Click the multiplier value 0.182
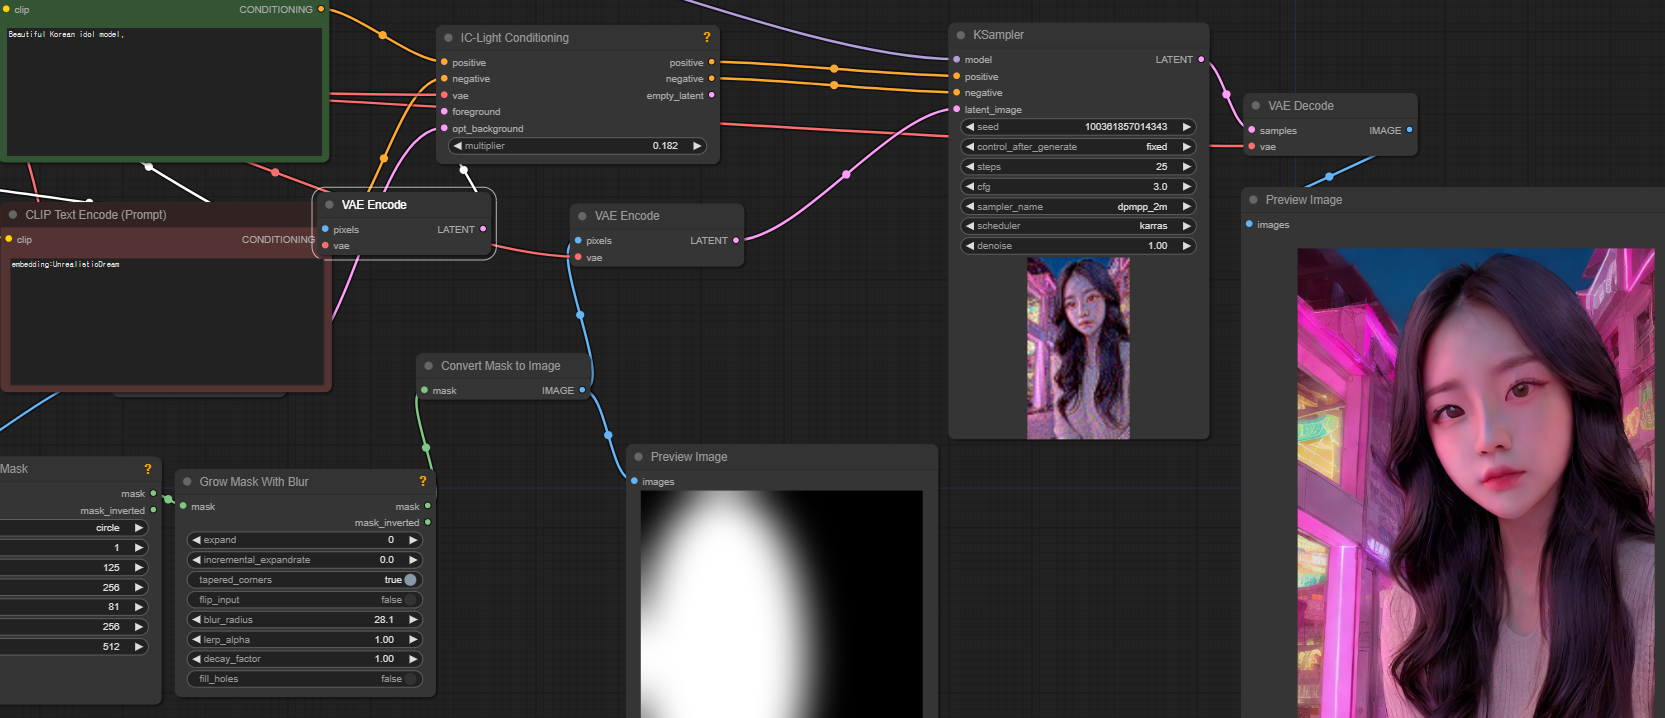The width and height of the screenshot is (1665, 718). (x=665, y=146)
